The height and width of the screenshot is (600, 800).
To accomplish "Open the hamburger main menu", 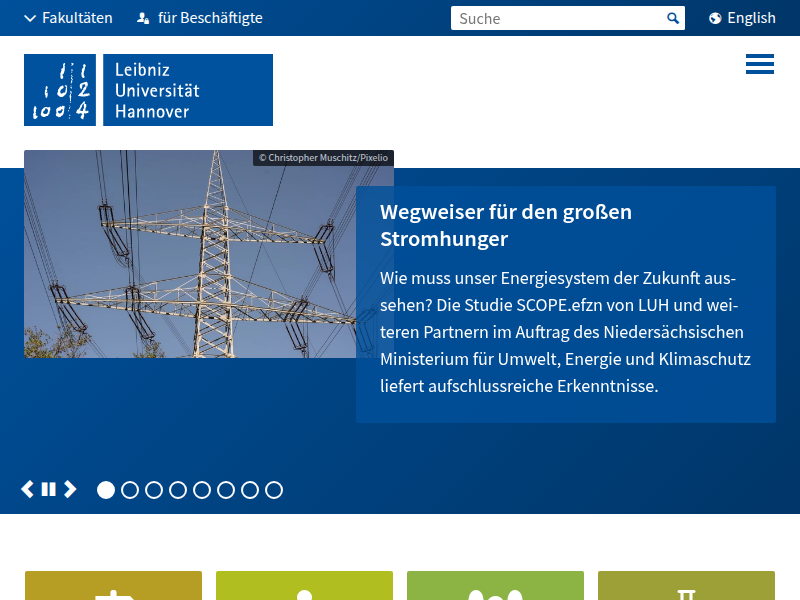I will 760,64.
